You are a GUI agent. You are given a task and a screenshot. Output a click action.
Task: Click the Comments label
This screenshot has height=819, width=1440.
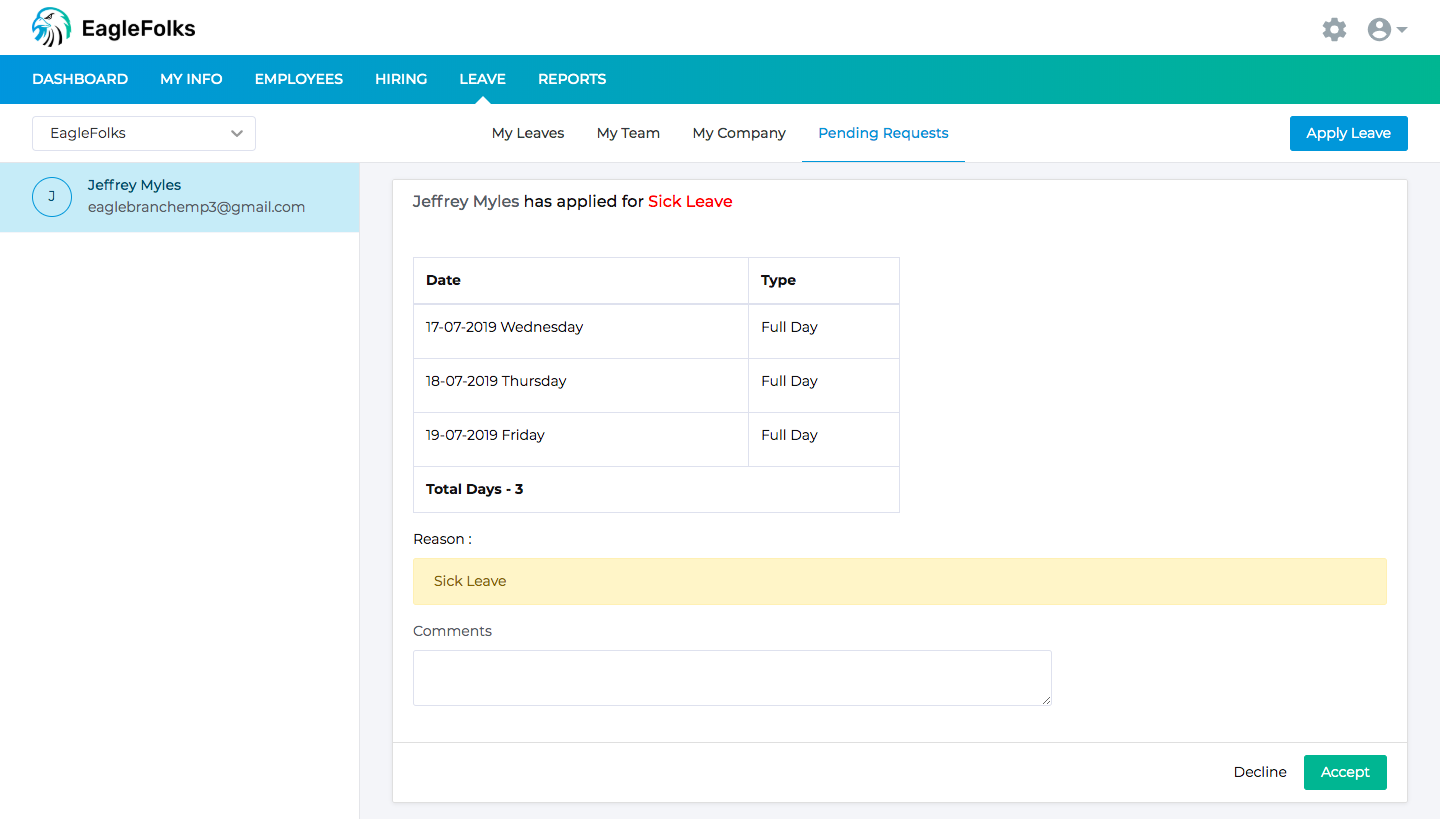[452, 631]
